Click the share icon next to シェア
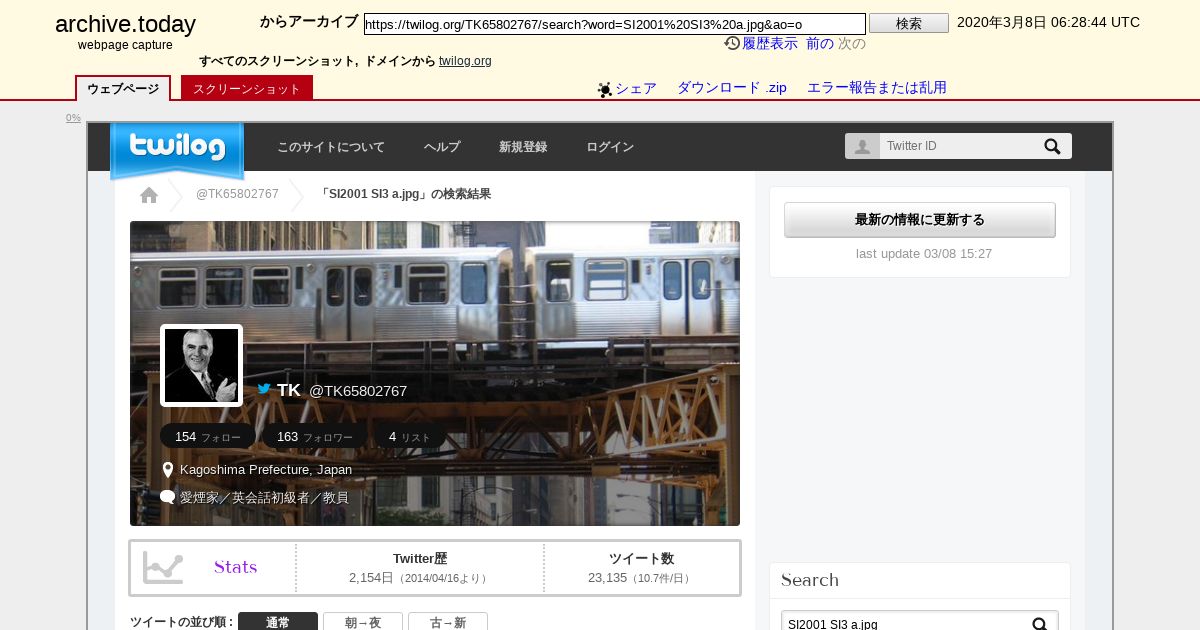The width and height of the screenshot is (1200, 630). (605, 89)
